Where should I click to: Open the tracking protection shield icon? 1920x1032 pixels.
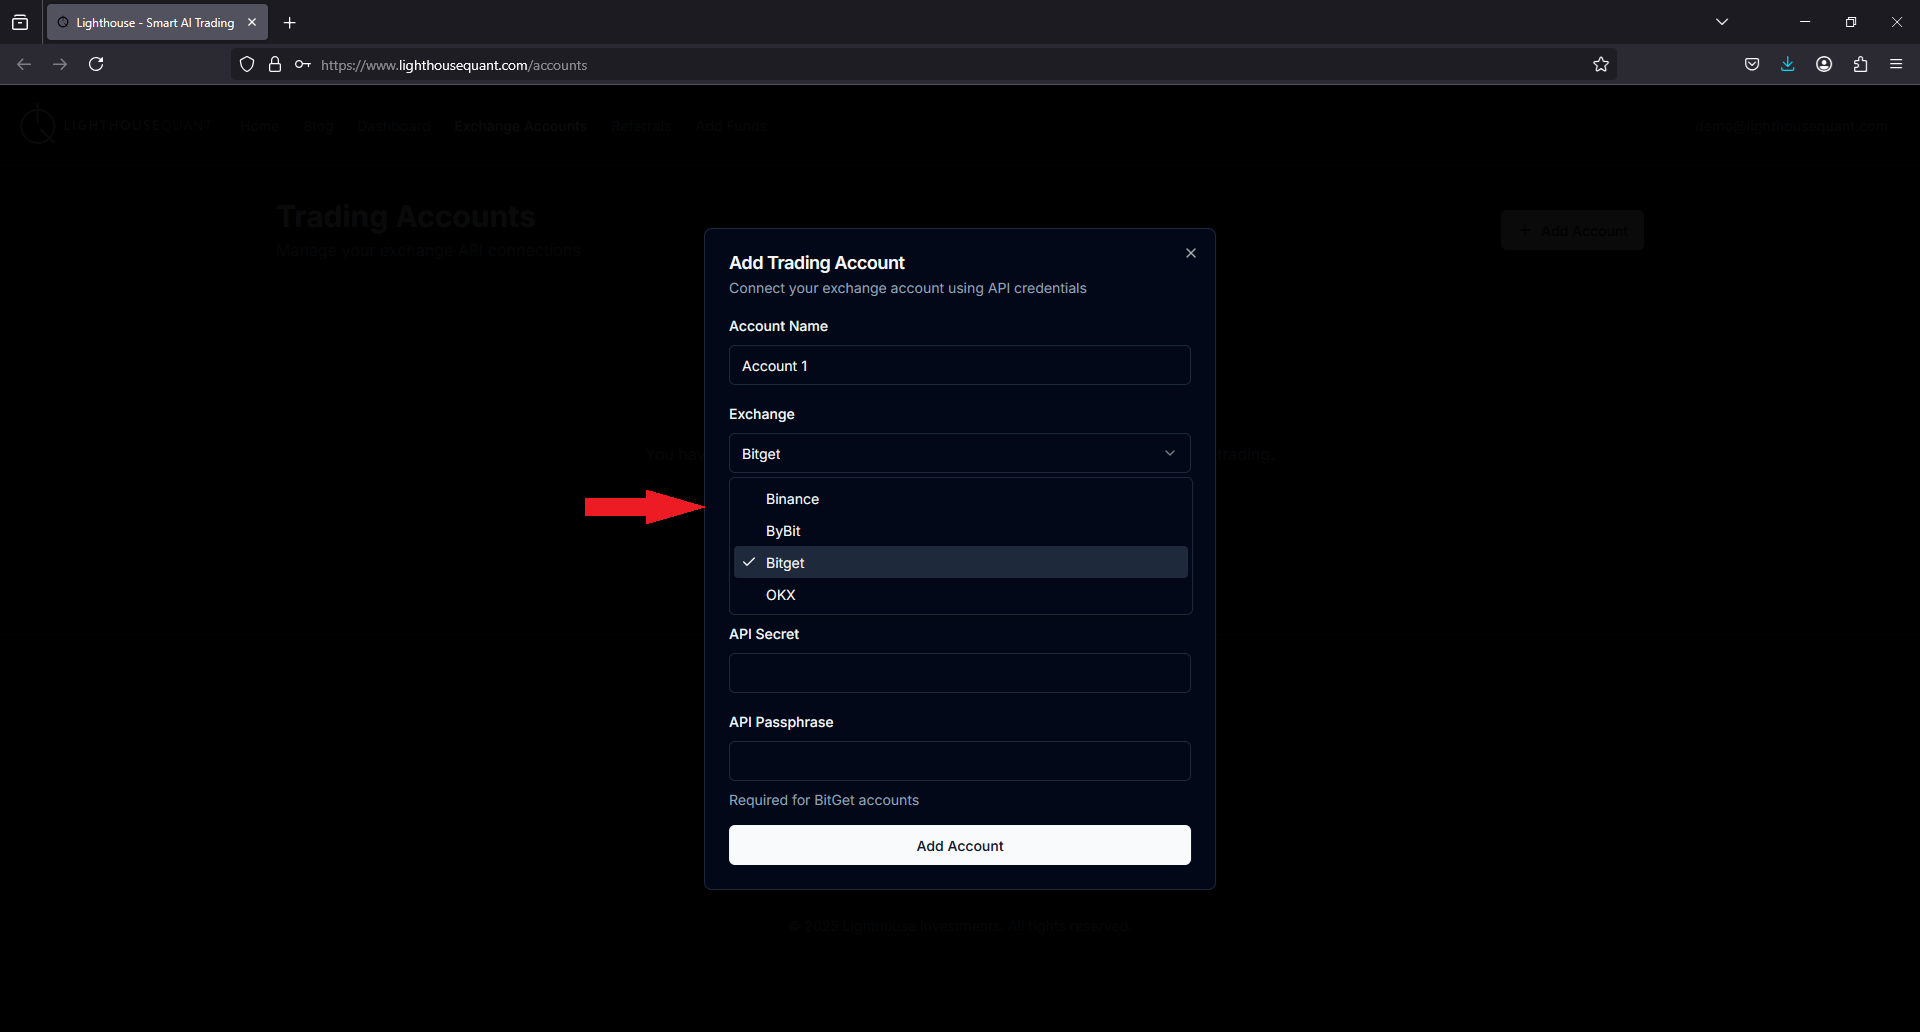247,65
